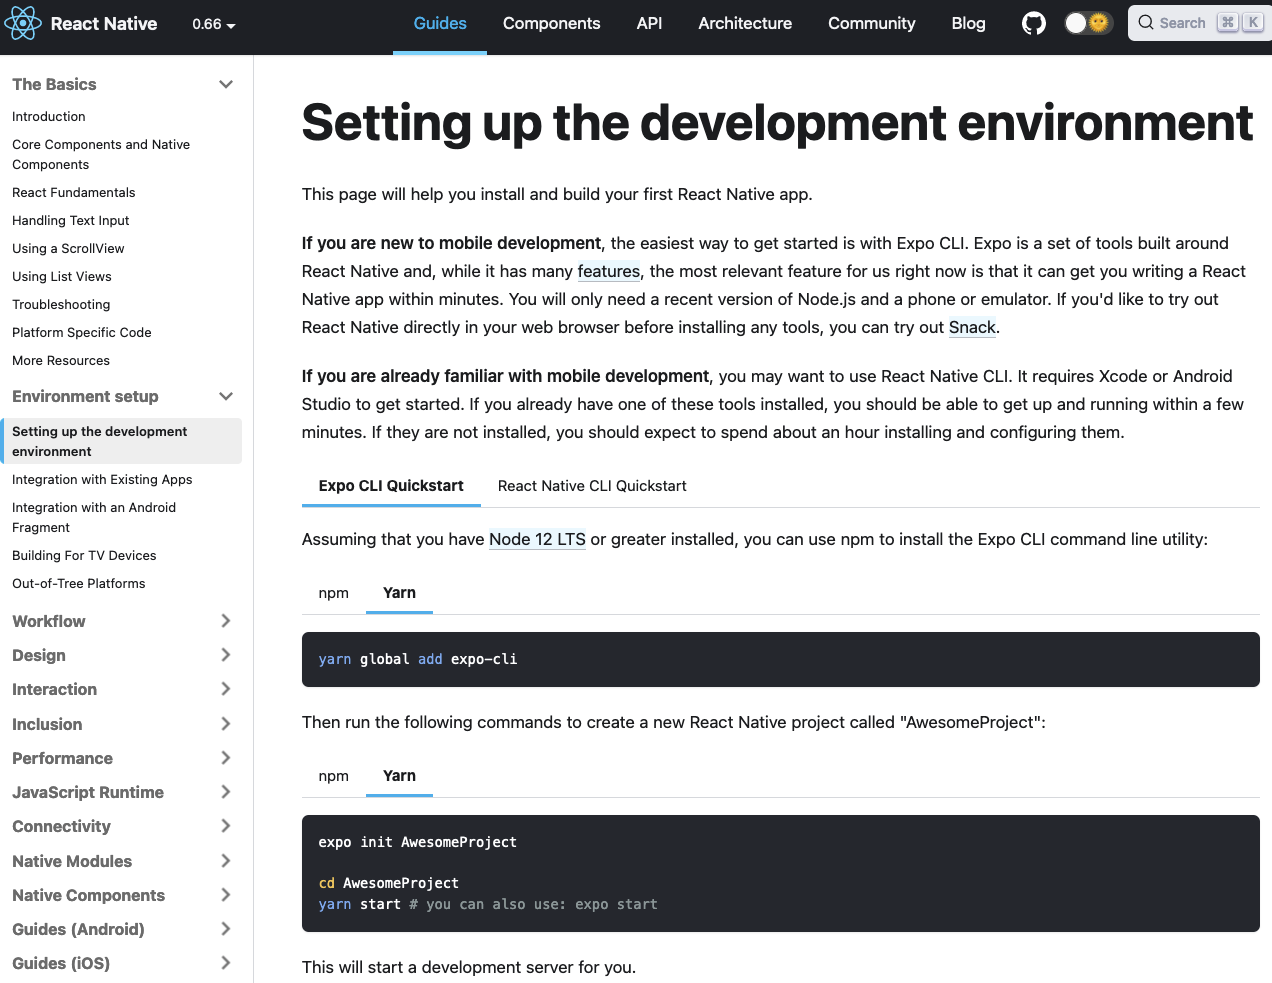This screenshot has width=1272, height=983.
Task: Open the GitHub repository icon
Action: (1034, 23)
